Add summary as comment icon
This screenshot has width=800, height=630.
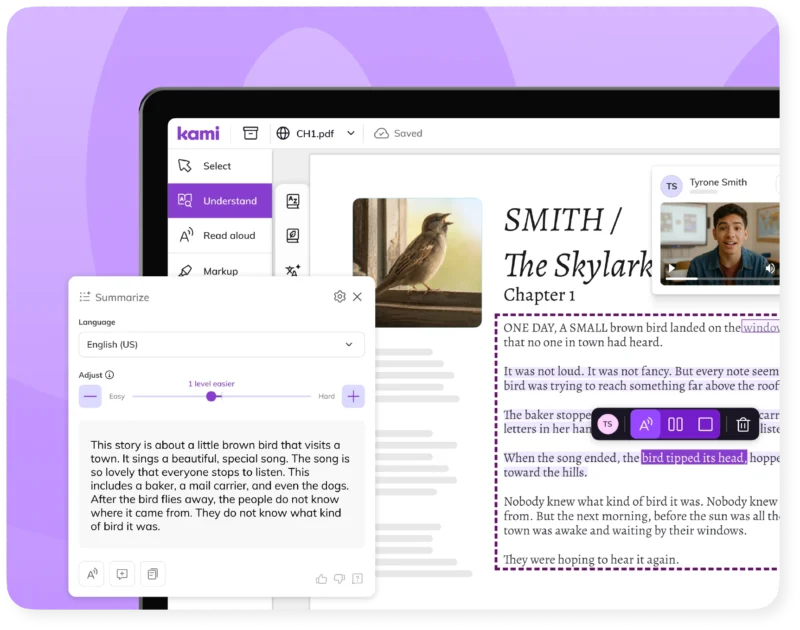[x=122, y=574]
